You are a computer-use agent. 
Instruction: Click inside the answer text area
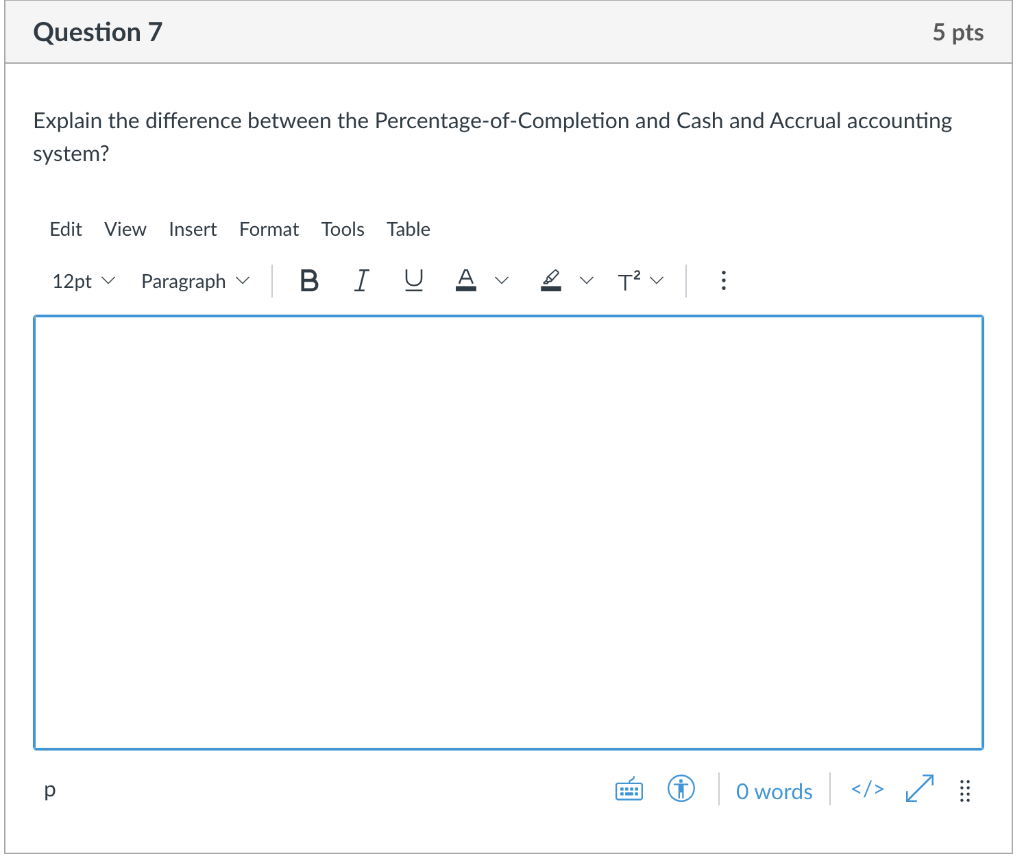coord(508,533)
